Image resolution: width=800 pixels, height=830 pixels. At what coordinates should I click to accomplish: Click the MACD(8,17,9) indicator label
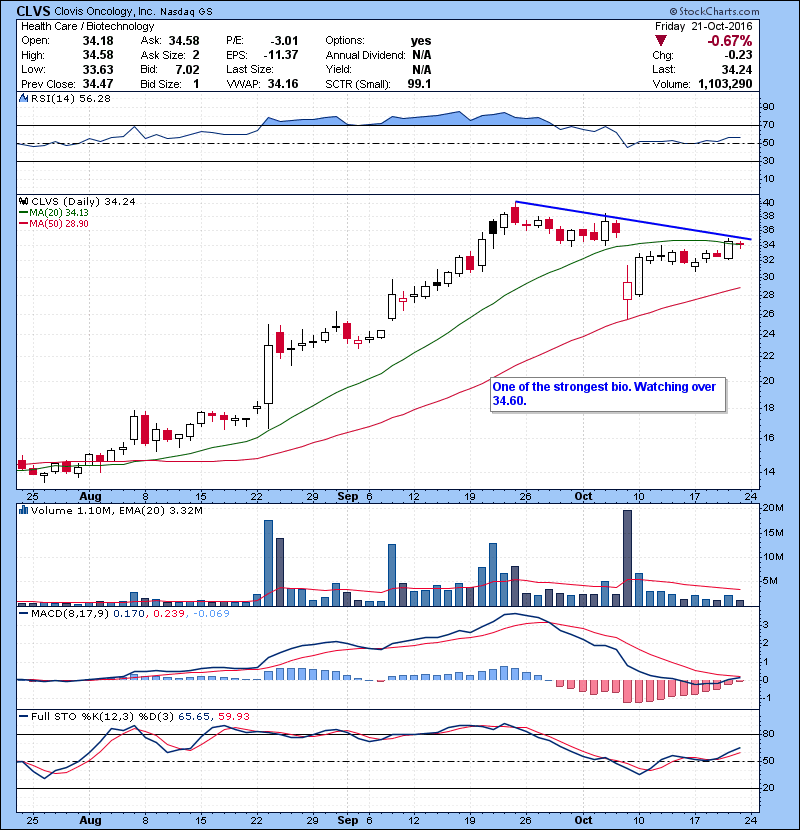(70, 614)
